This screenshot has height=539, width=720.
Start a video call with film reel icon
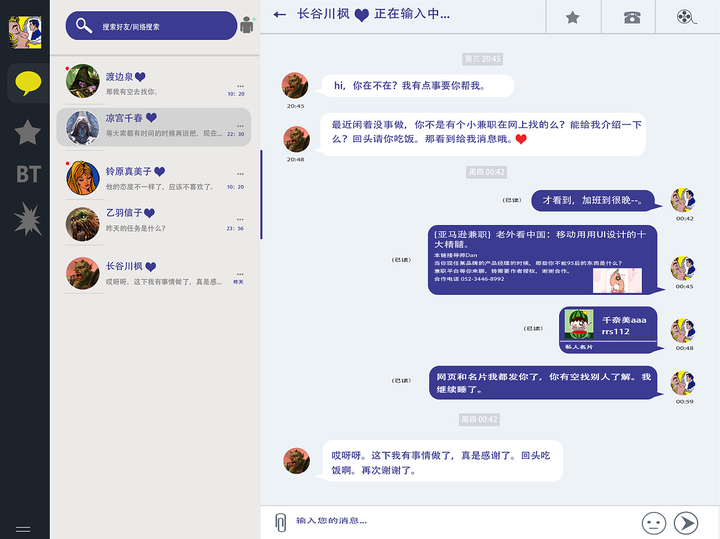(x=686, y=17)
